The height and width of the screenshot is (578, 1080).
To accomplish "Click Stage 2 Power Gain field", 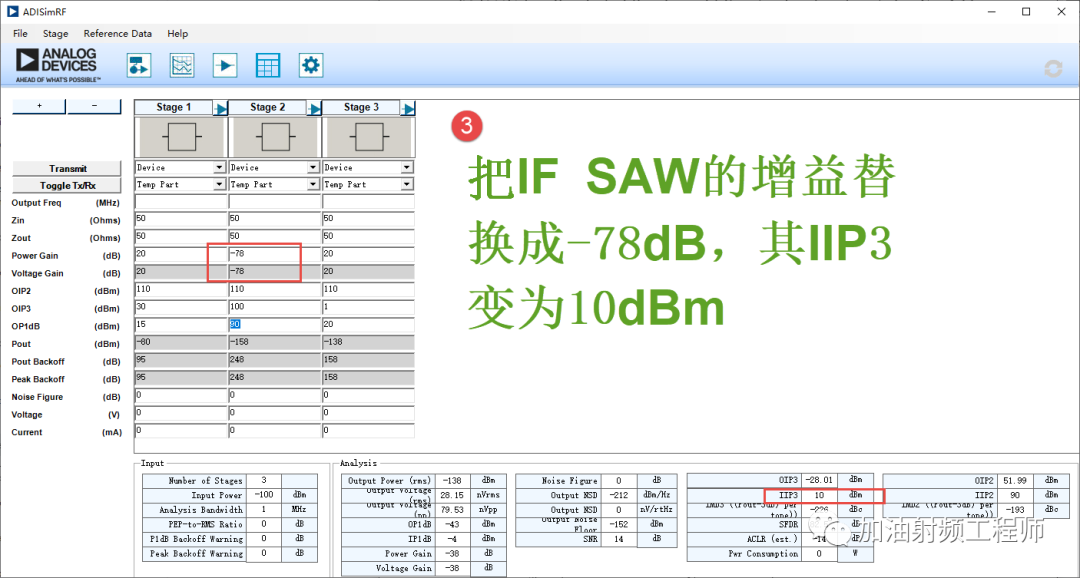I will pyautogui.click(x=266, y=255).
